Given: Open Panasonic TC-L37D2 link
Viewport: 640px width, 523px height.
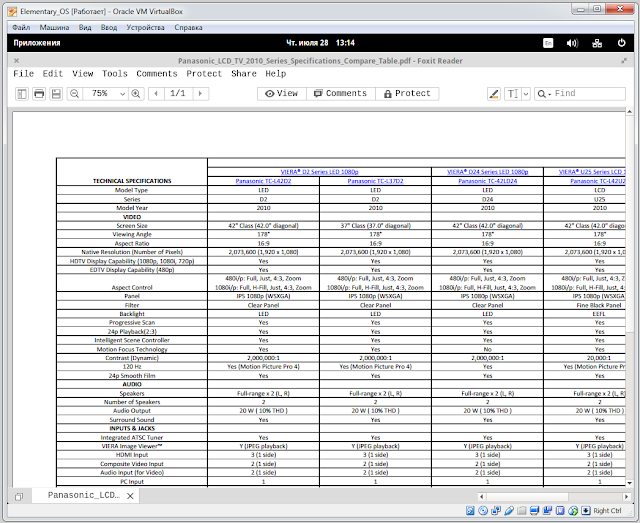Looking at the screenshot, I should point(376,181).
